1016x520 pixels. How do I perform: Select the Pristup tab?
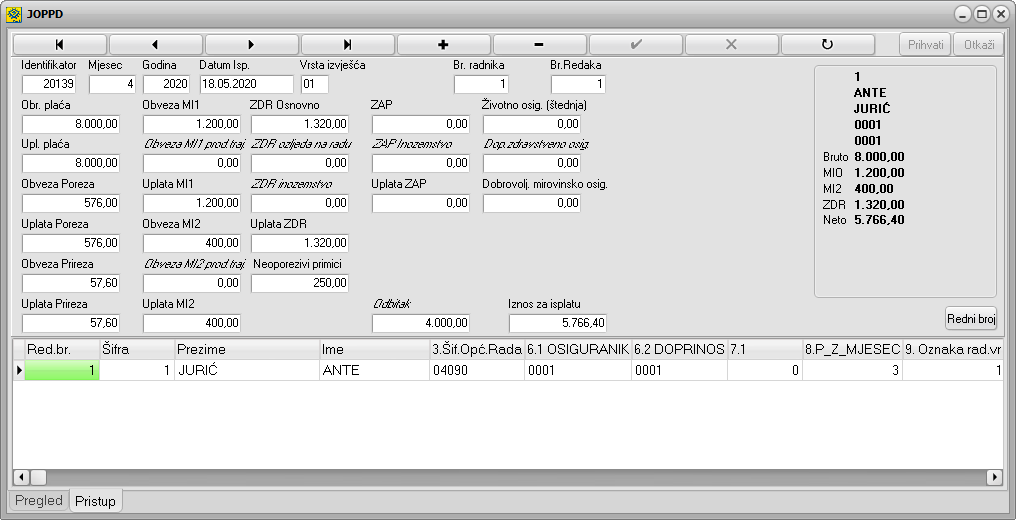pyautogui.click(x=95, y=501)
